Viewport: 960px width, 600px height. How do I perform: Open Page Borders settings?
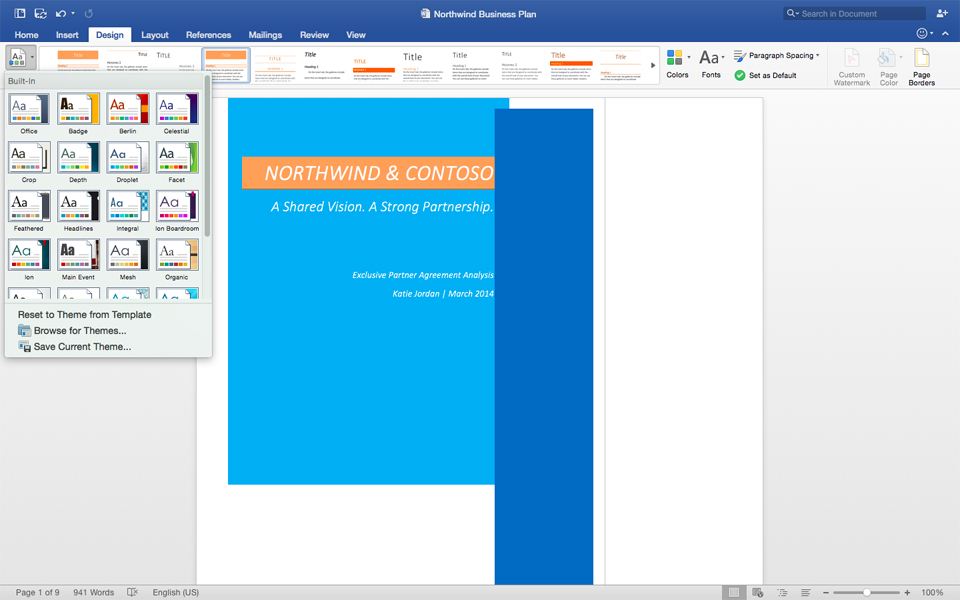pos(922,66)
